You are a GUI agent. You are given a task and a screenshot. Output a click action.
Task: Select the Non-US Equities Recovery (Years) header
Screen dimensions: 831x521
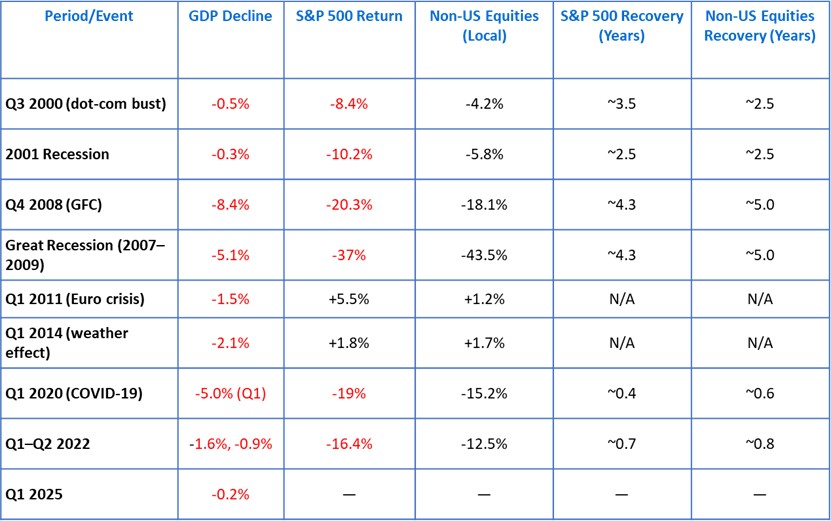(x=760, y=25)
